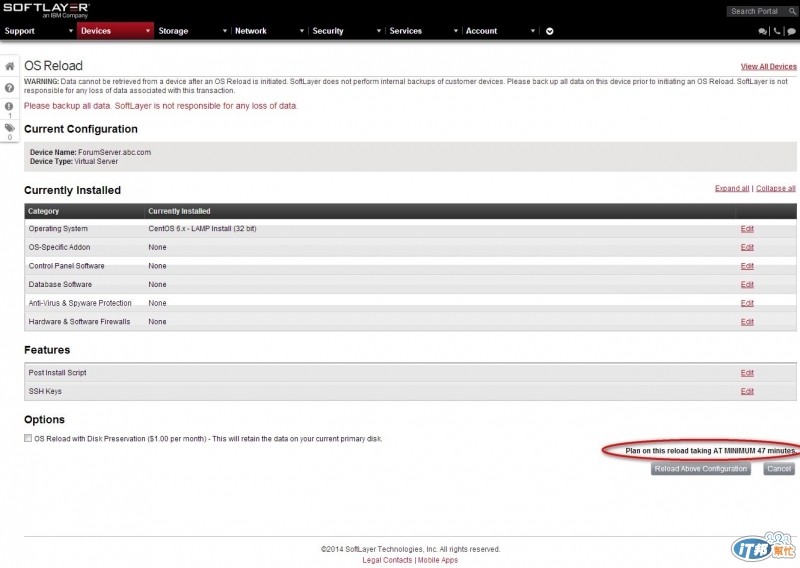Expand the Devices menu arrow
800x568 pixels.
(x=148, y=31)
